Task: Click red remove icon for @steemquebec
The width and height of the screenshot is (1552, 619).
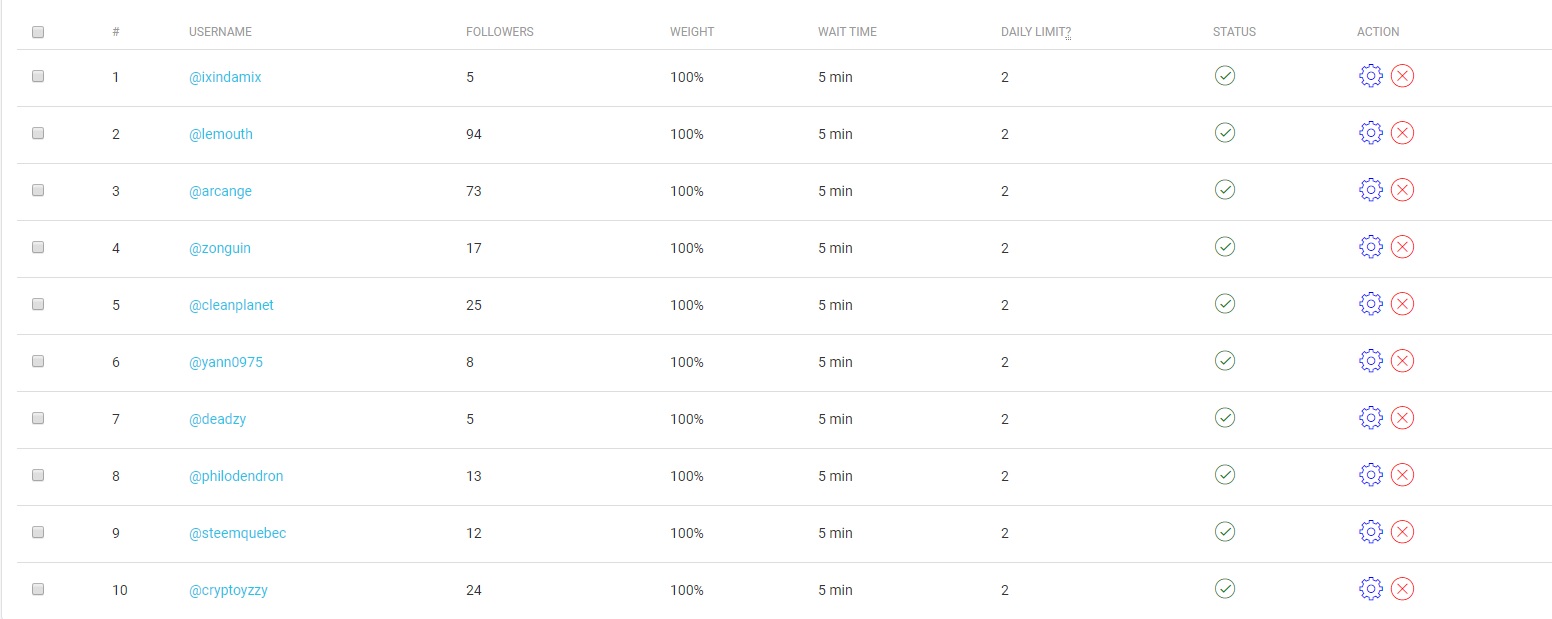Action: 1403,532
